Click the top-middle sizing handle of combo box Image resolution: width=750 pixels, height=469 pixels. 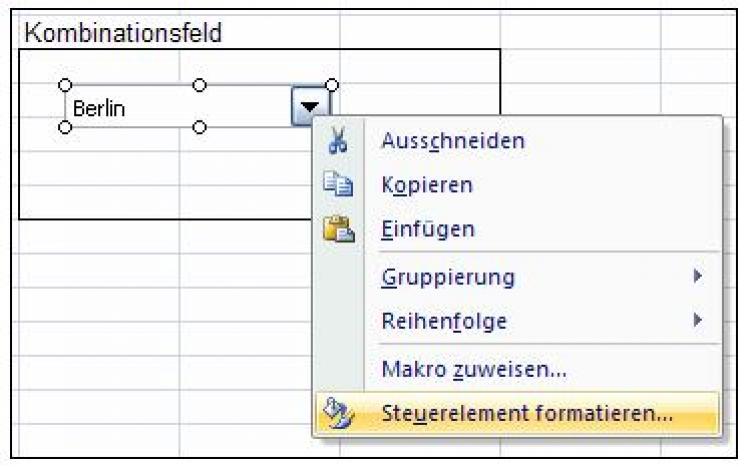pos(199,85)
